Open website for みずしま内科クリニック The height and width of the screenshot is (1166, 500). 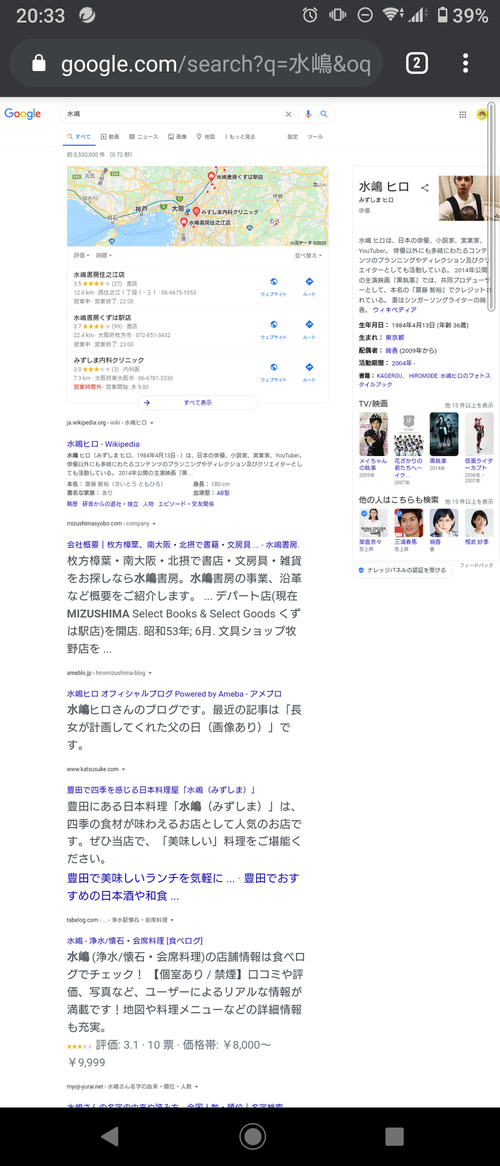274,372
